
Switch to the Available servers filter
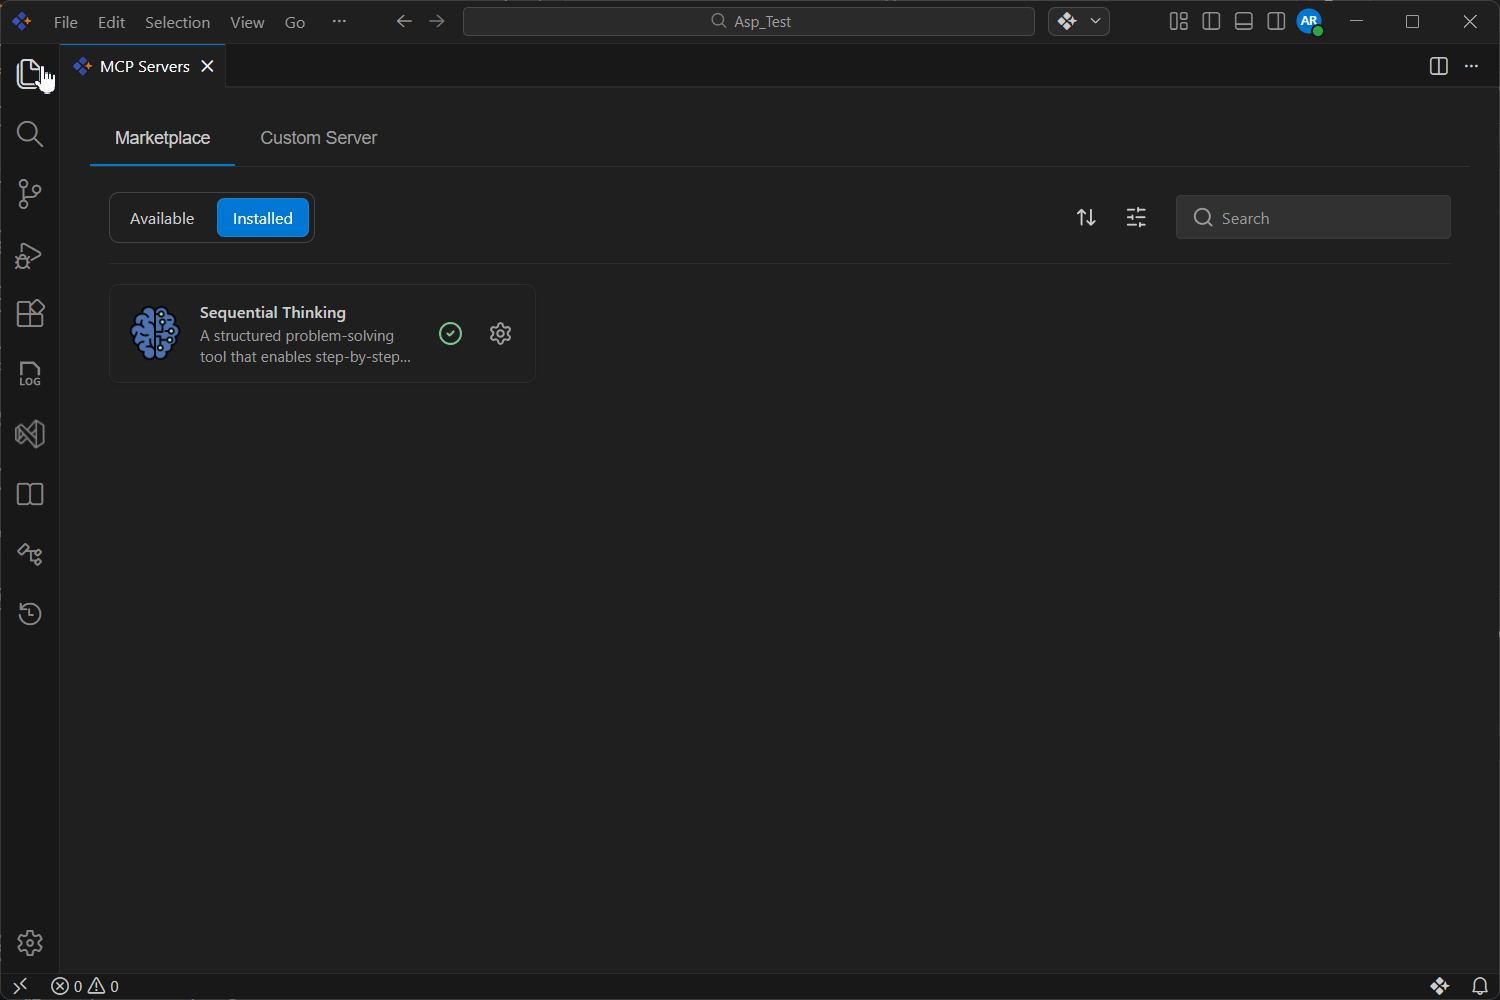[162, 218]
